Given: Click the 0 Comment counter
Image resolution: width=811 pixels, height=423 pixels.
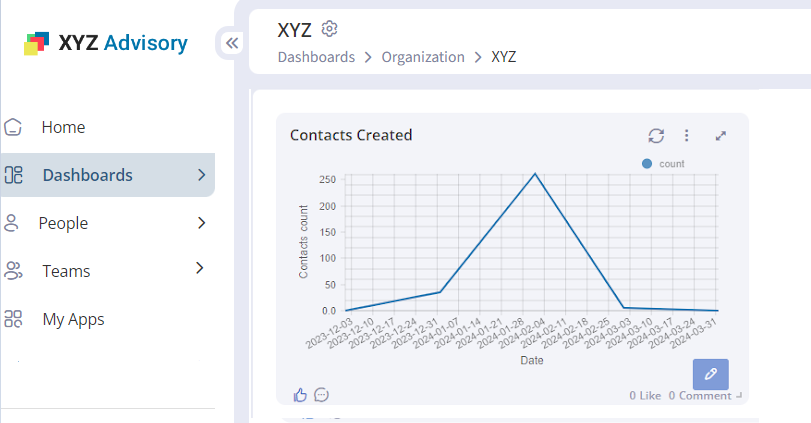Looking at the screenshot, I should click(x=700, y=396).
